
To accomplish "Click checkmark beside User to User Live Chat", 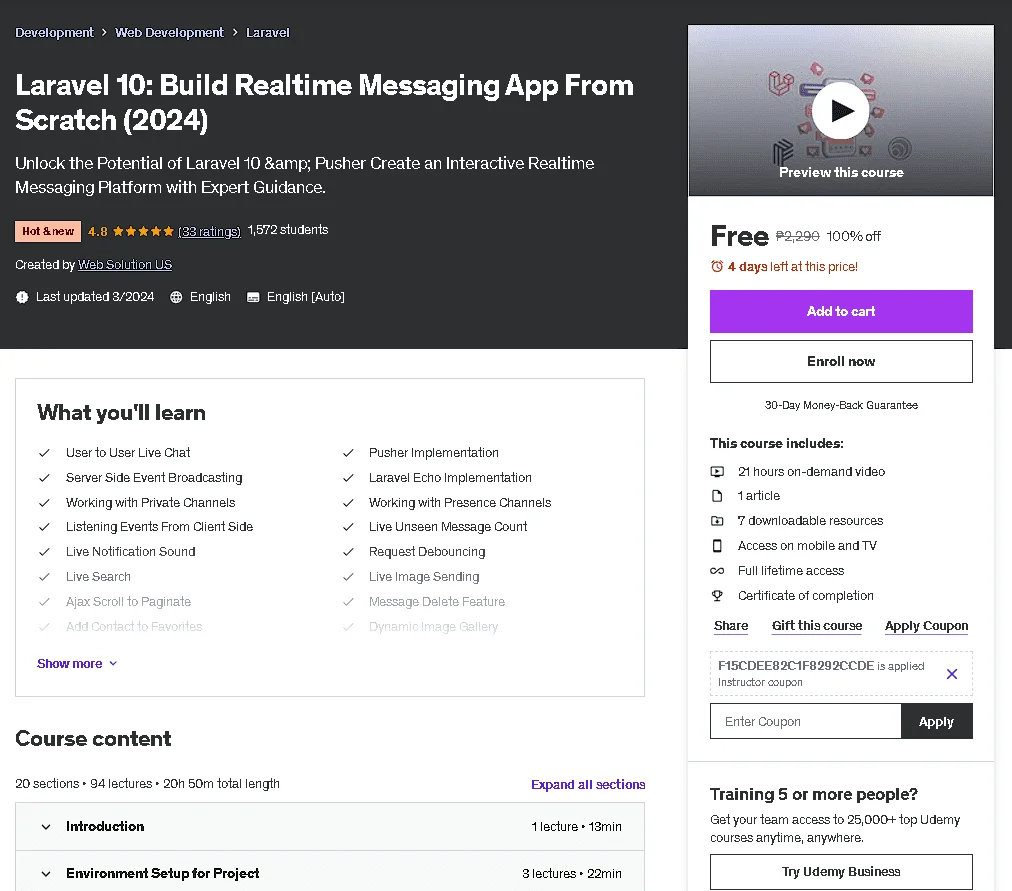I will coord(44,453).
